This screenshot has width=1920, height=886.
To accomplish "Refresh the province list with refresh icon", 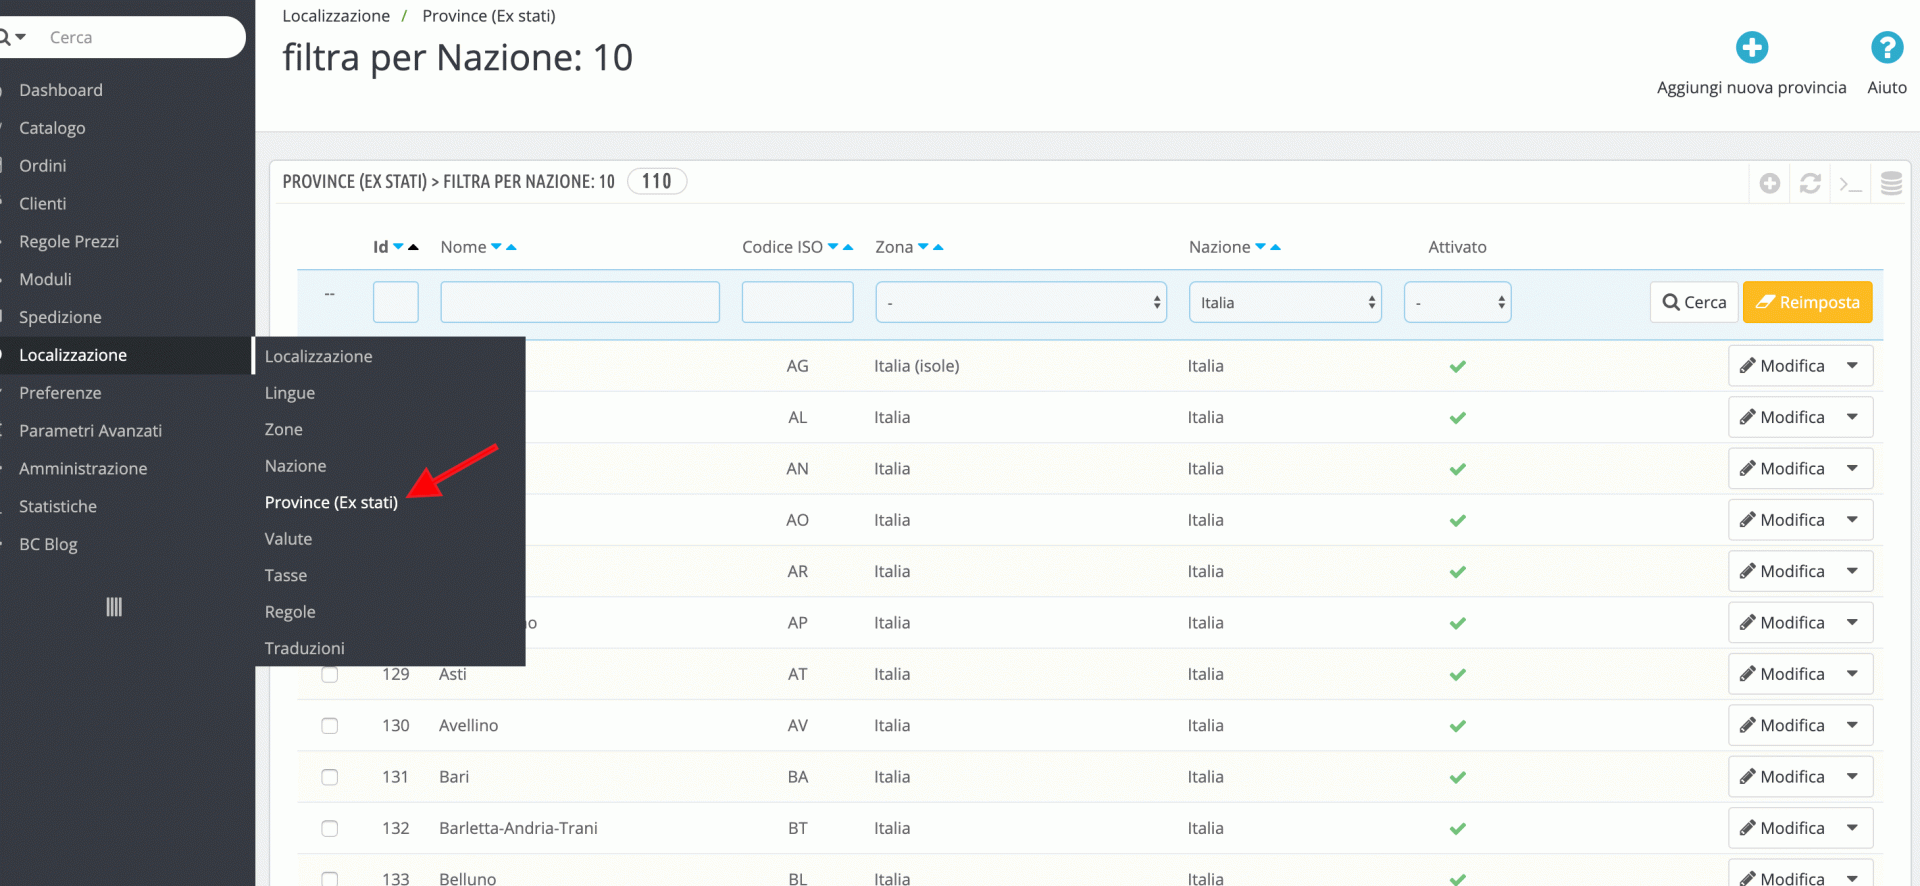I will tap(1809, 183).
